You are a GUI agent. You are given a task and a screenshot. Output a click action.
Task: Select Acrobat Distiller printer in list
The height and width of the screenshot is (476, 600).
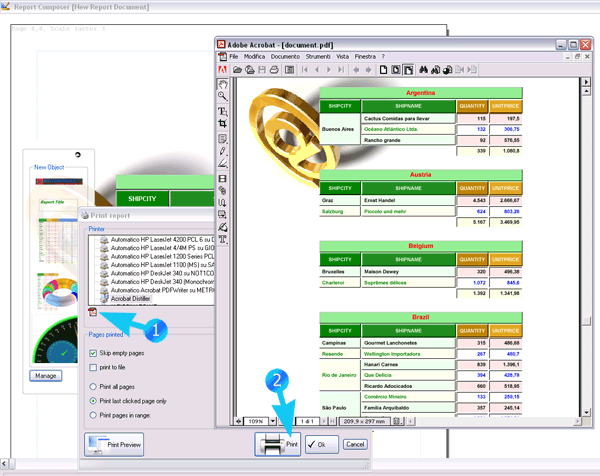130,298
